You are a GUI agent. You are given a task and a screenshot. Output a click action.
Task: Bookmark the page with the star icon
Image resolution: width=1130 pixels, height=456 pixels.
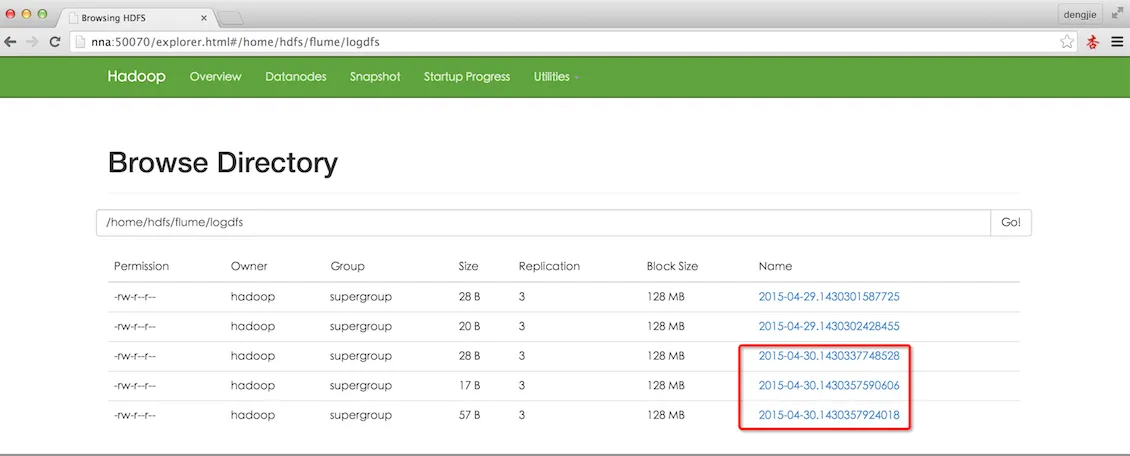[1067, 42]
